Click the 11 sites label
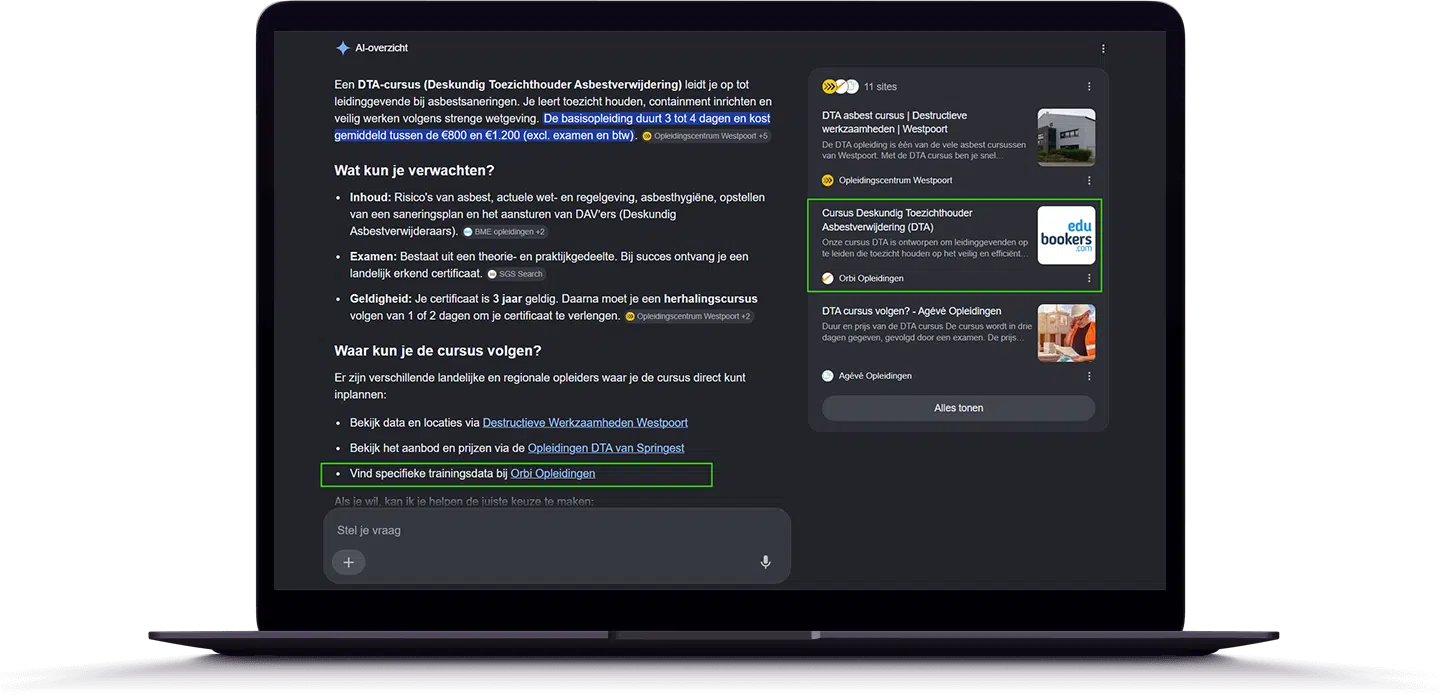This screenshot has width=1440, height=695. [x=880, y=87]
